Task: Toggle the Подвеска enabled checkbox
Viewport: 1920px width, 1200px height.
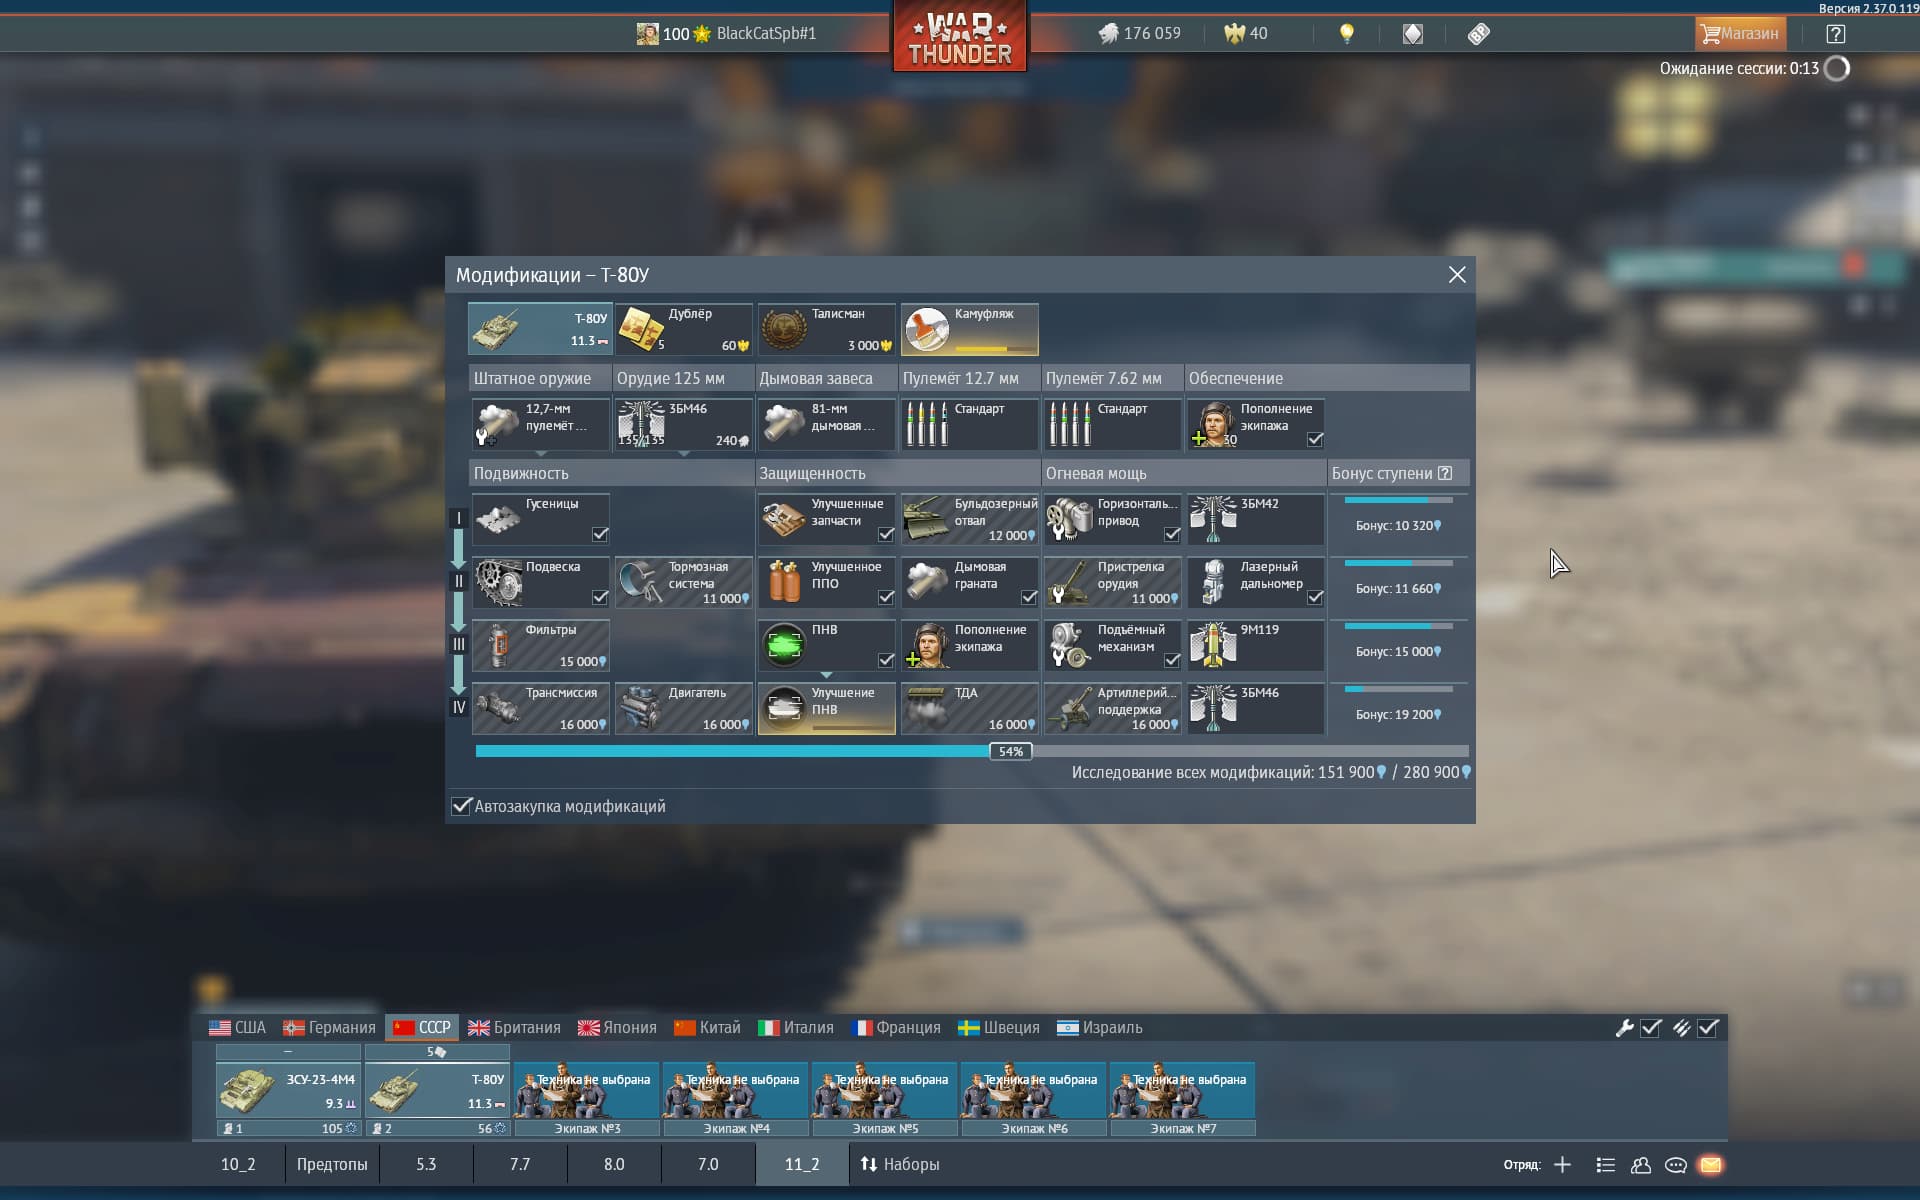Action: (x=600, y=597)
